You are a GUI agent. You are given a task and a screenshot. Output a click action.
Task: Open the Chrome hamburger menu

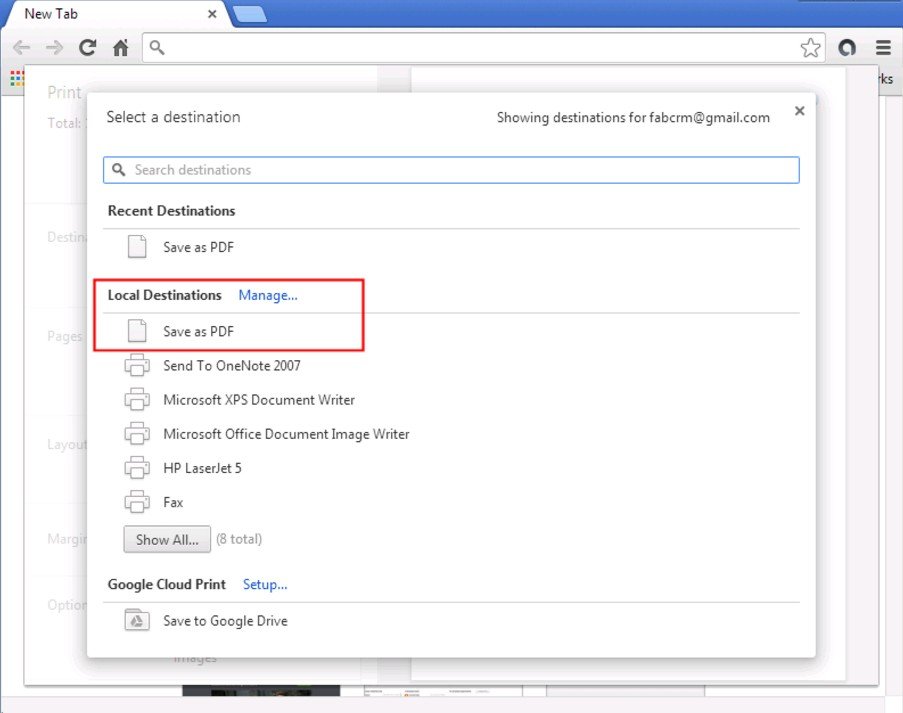pos(883,47)
